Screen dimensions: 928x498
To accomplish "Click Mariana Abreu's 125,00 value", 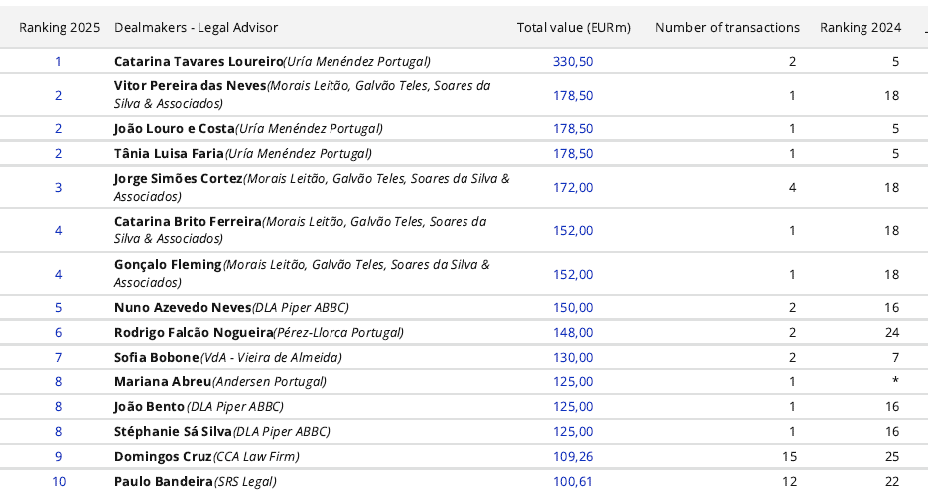I will pos(573,382).
